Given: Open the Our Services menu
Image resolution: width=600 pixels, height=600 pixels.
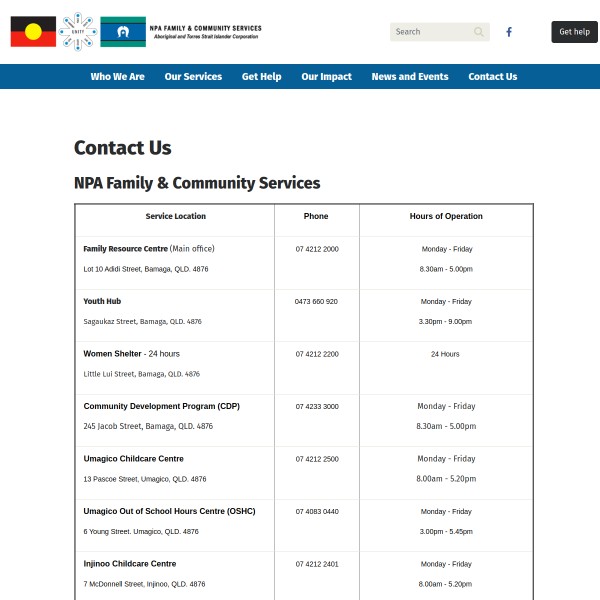Looking at the screenshot, I should click(x=193, y=77).
